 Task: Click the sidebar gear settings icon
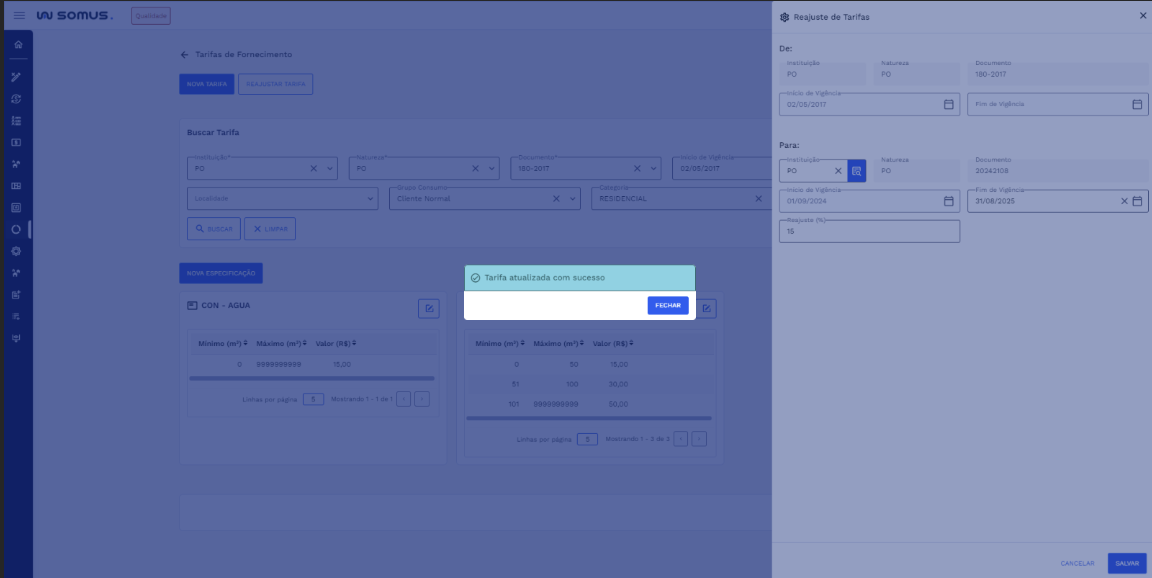click(16, 251)
